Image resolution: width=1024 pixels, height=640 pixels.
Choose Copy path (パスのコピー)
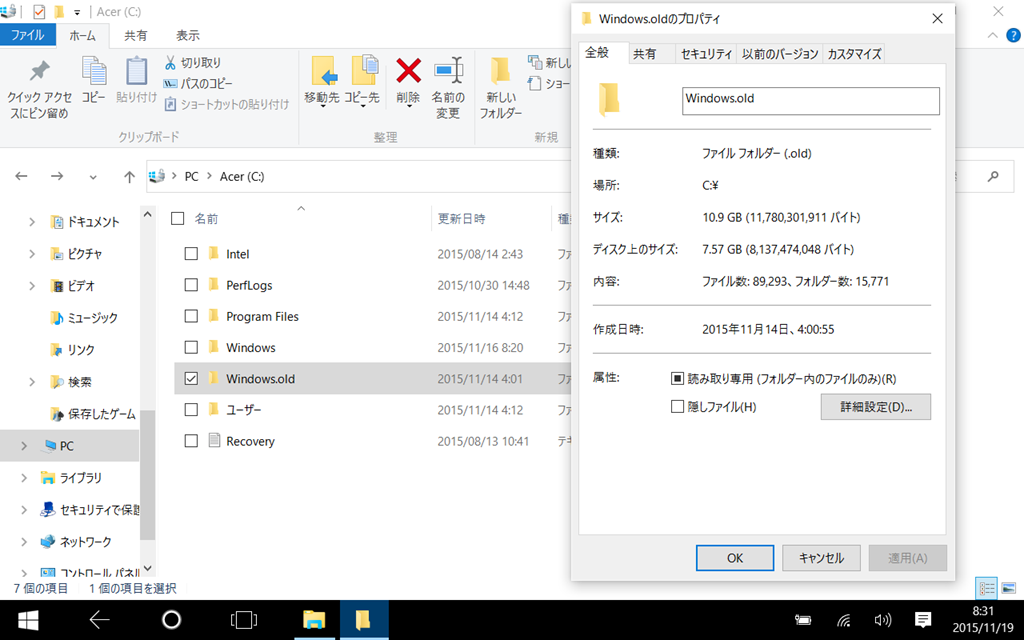pyautogui.click(x=199, y=84)
